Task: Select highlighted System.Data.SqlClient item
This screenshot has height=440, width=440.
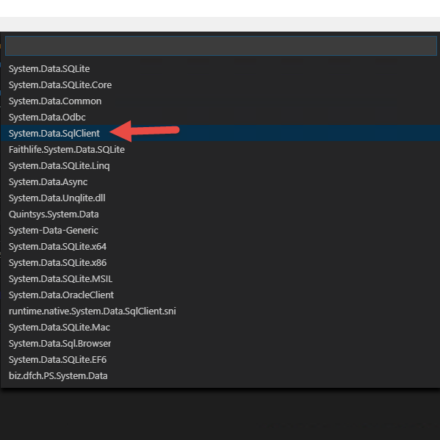Action: pos(220,133)
